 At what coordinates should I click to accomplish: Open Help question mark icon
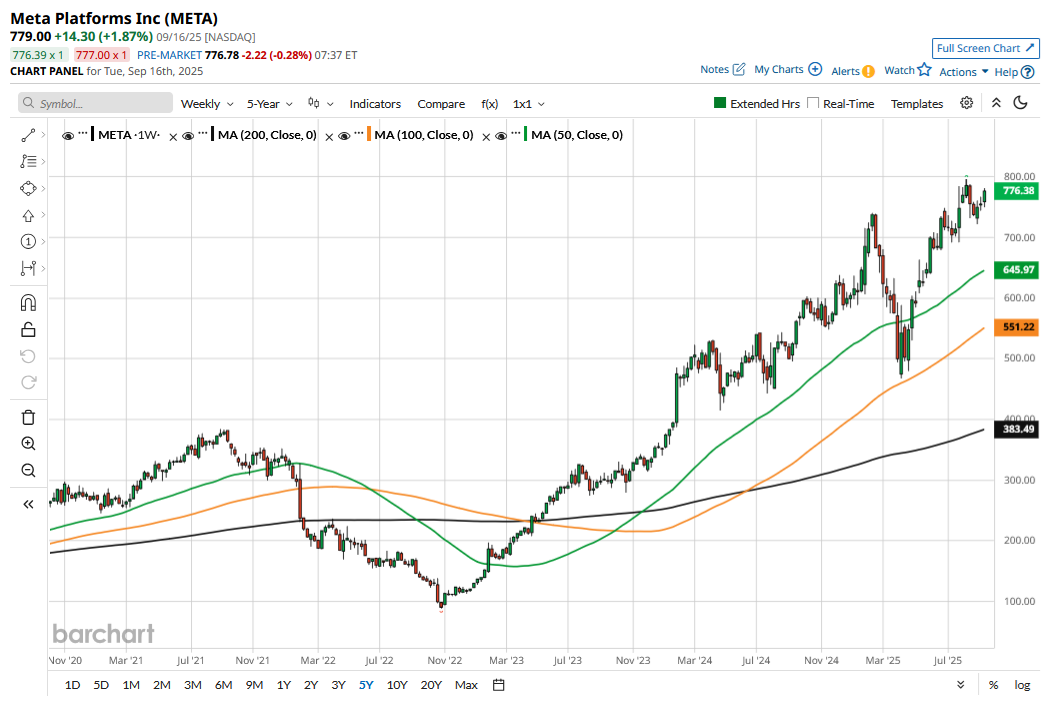pyautogui.click(x=1027, y=72)
